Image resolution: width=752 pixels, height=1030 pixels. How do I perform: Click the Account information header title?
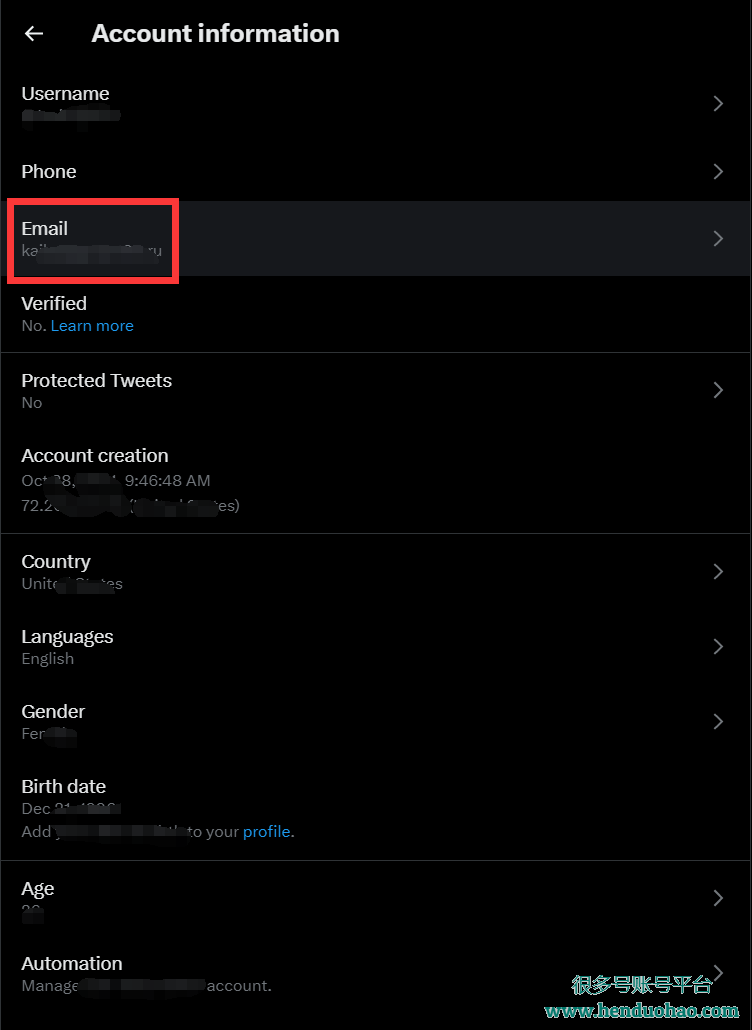[215, 34]
